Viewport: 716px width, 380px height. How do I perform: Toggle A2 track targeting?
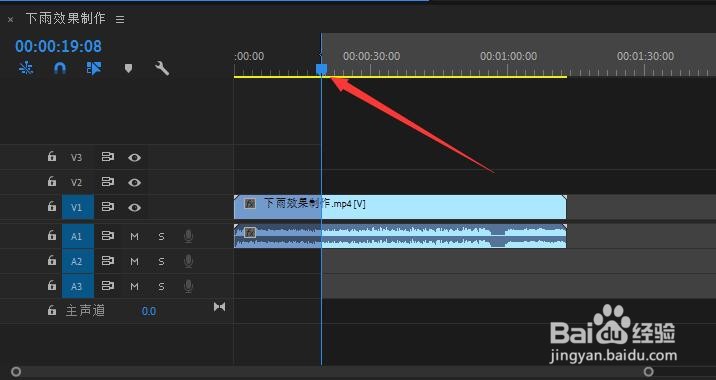tap(78, 261)
